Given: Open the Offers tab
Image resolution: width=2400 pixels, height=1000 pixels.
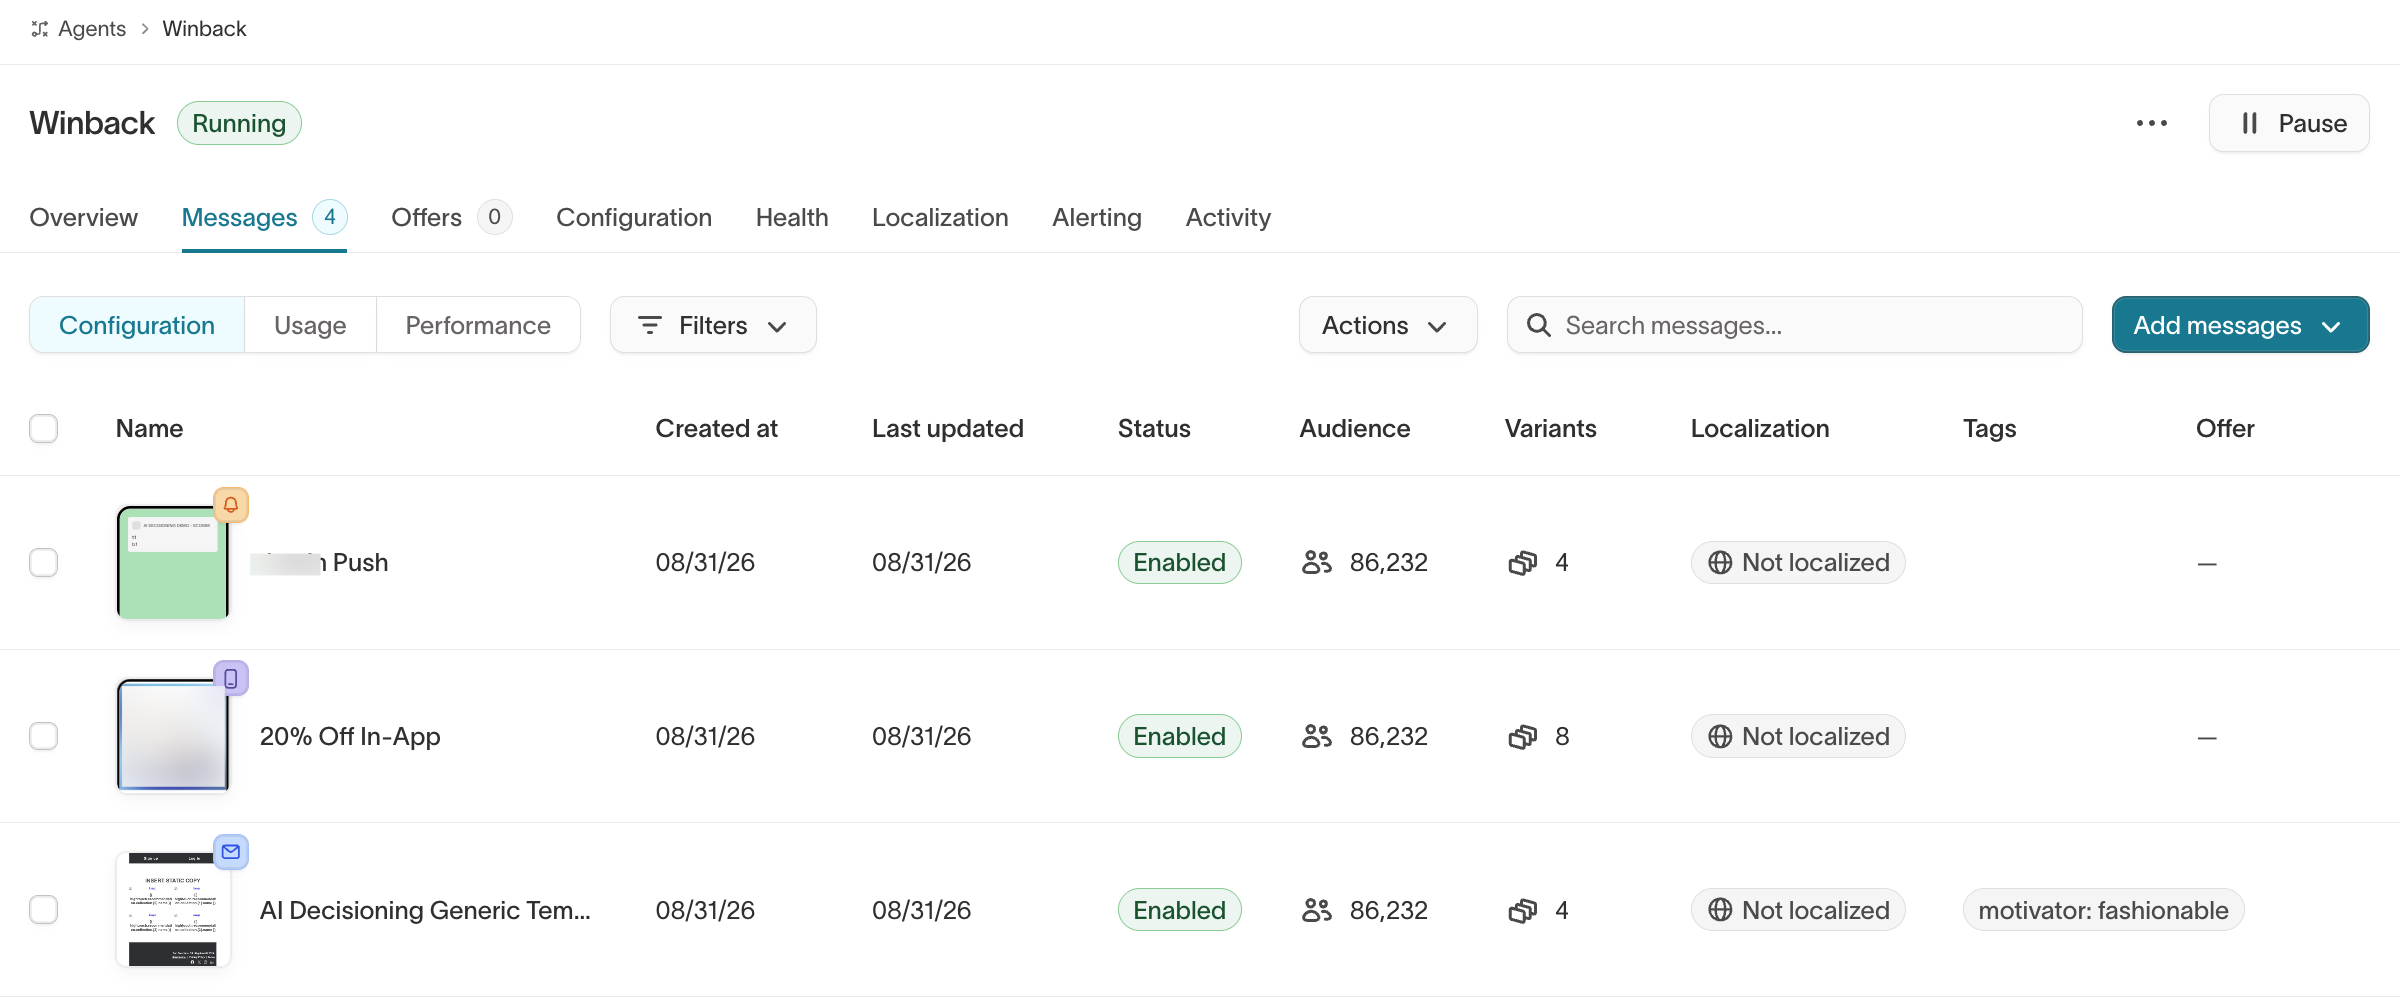Looking at the screenshot, I should [451, 217].
